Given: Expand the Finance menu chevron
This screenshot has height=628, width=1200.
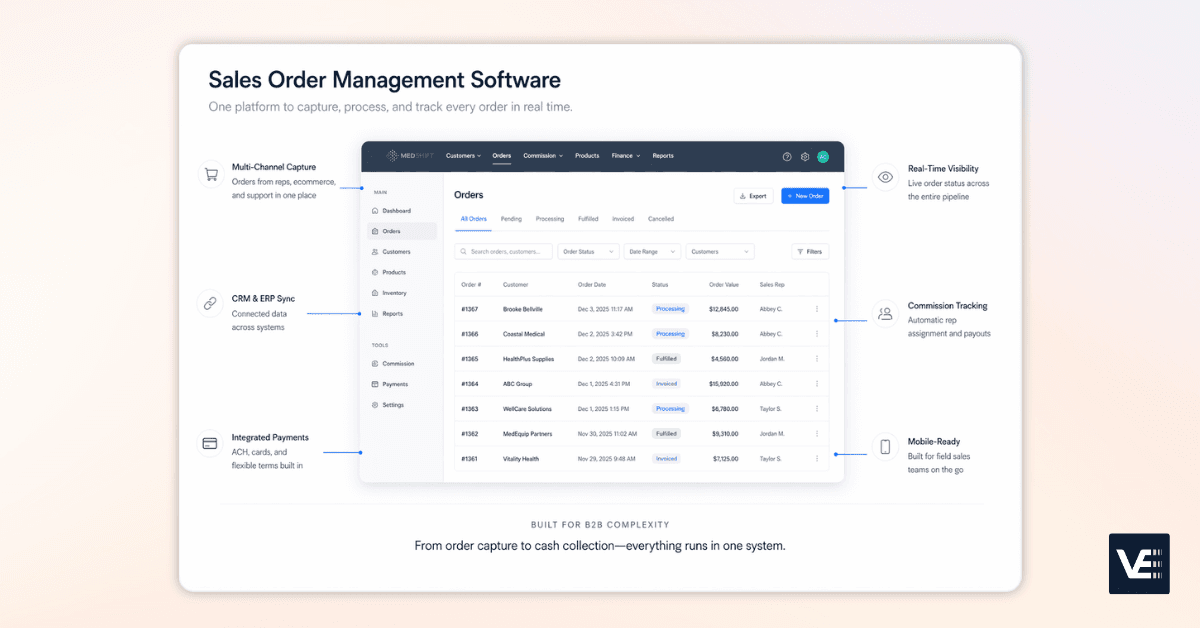Looking at the screenshot, I should coord(638,156).
